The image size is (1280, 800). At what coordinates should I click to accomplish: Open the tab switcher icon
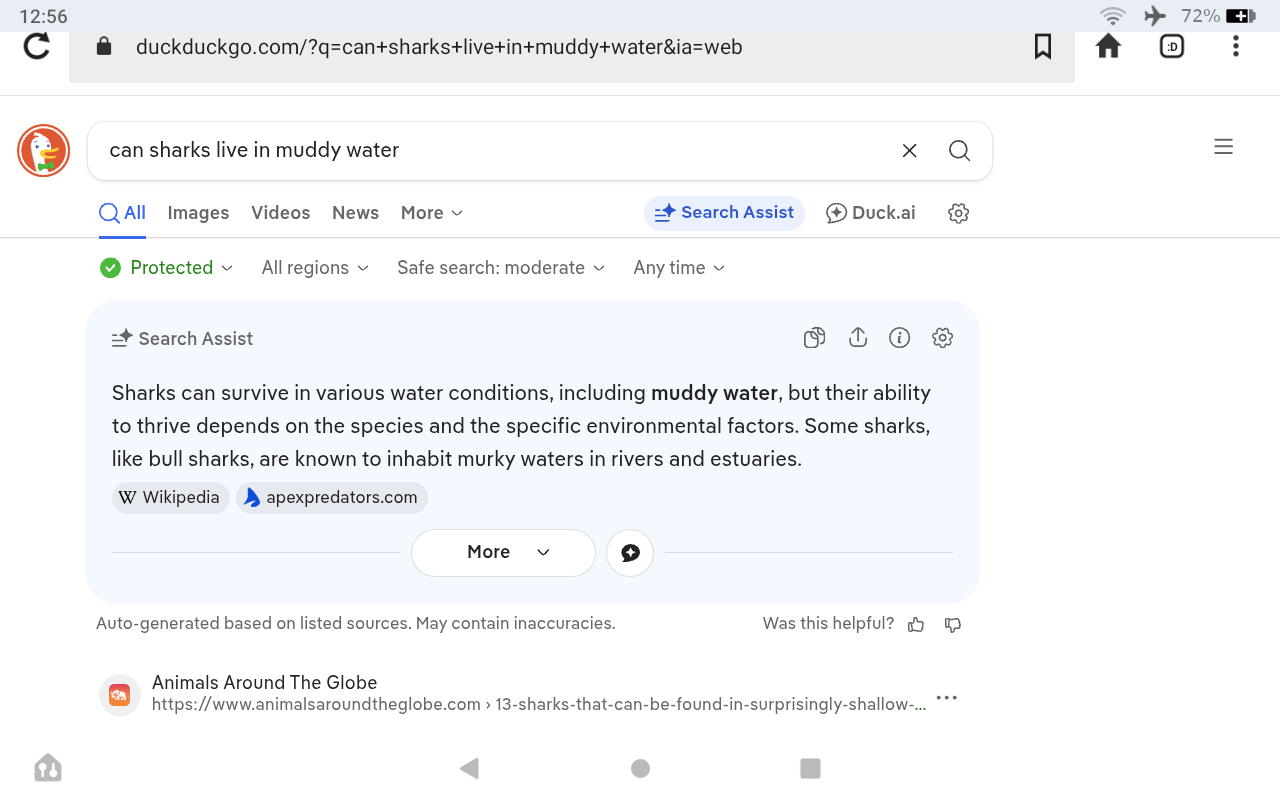(1172, 46)
